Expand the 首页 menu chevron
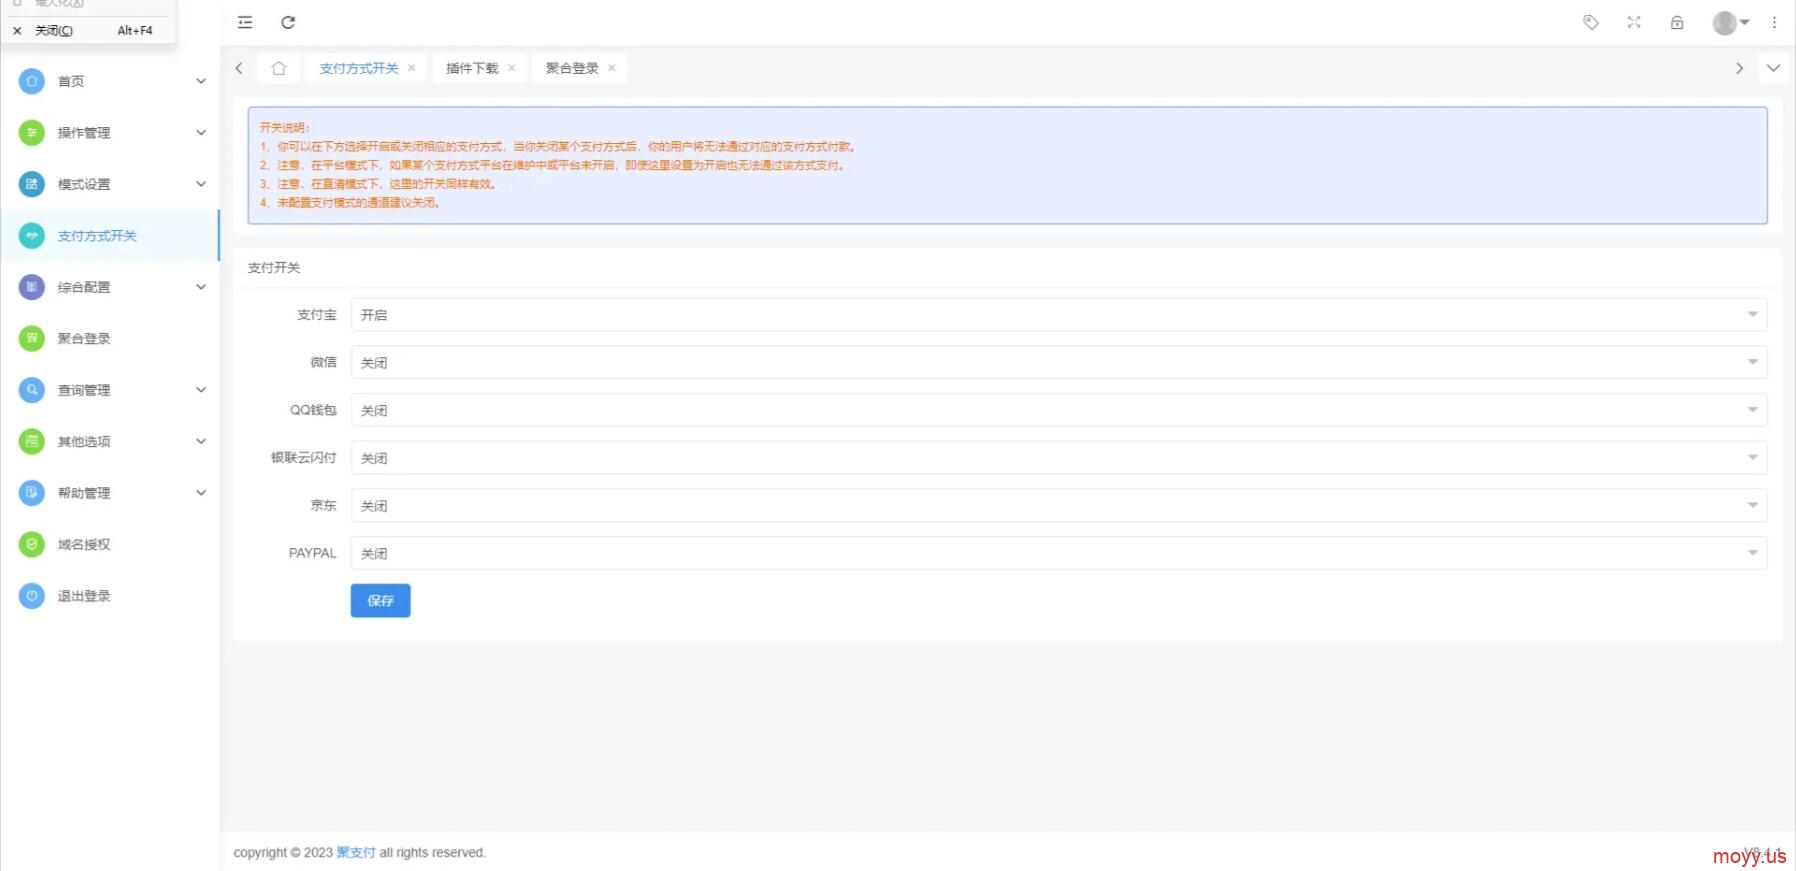 click(201, 81)
